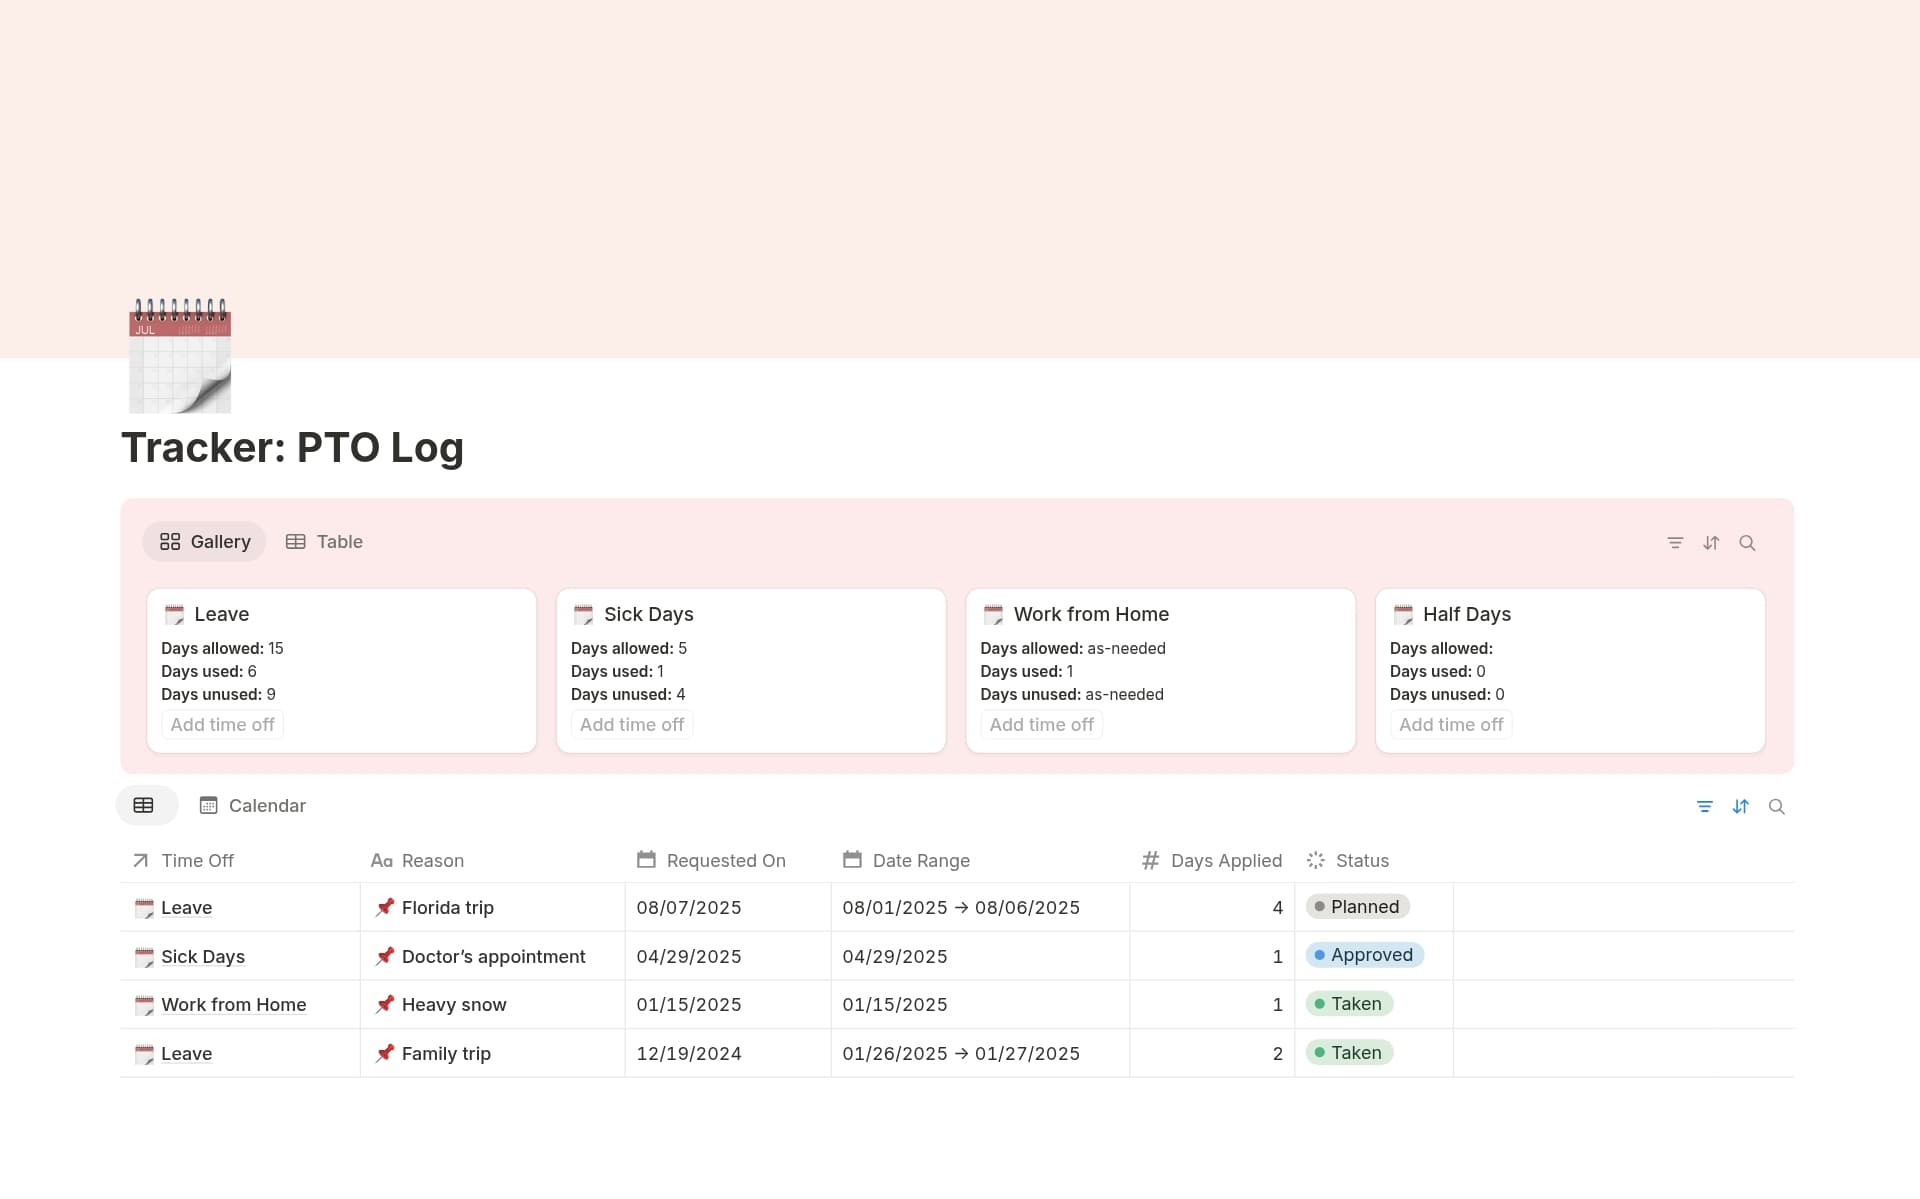This screenshot has height=1199, width=1920.
Task: Select the table layout icon beside Calendar
Action: pyautogui.click(x=145, y=805)
